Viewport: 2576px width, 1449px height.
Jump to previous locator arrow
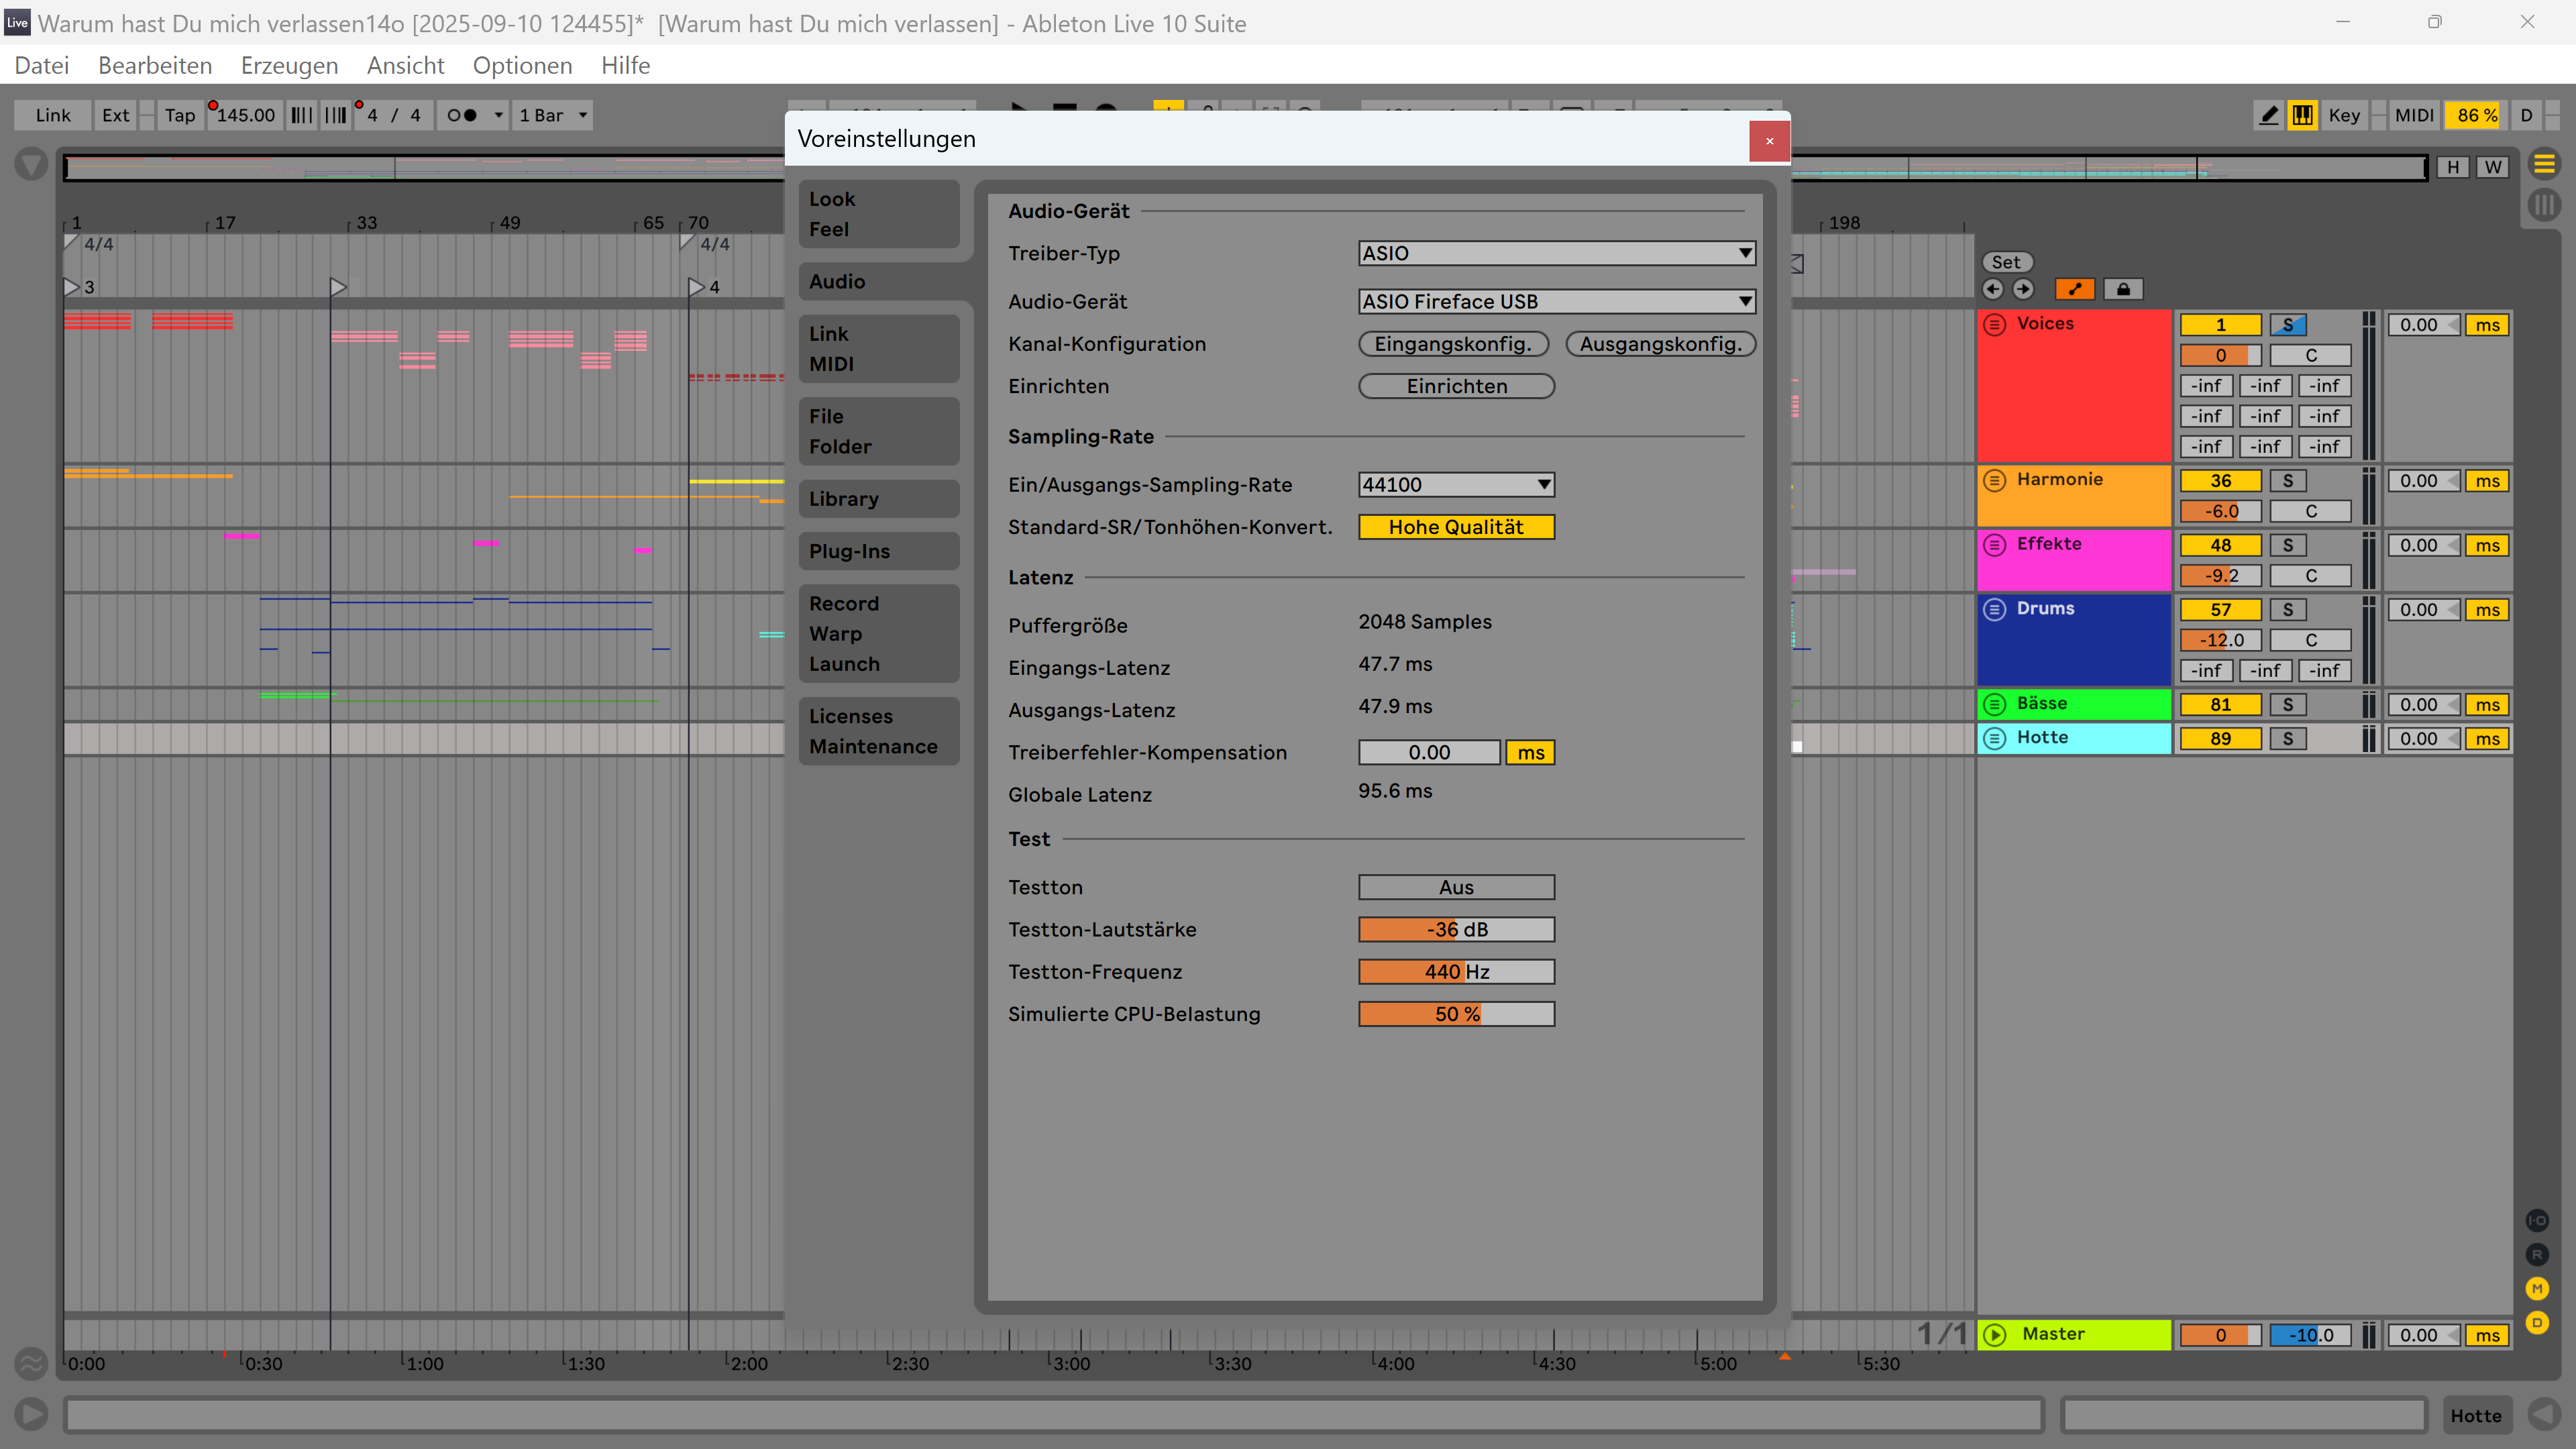pos(1993,289)
